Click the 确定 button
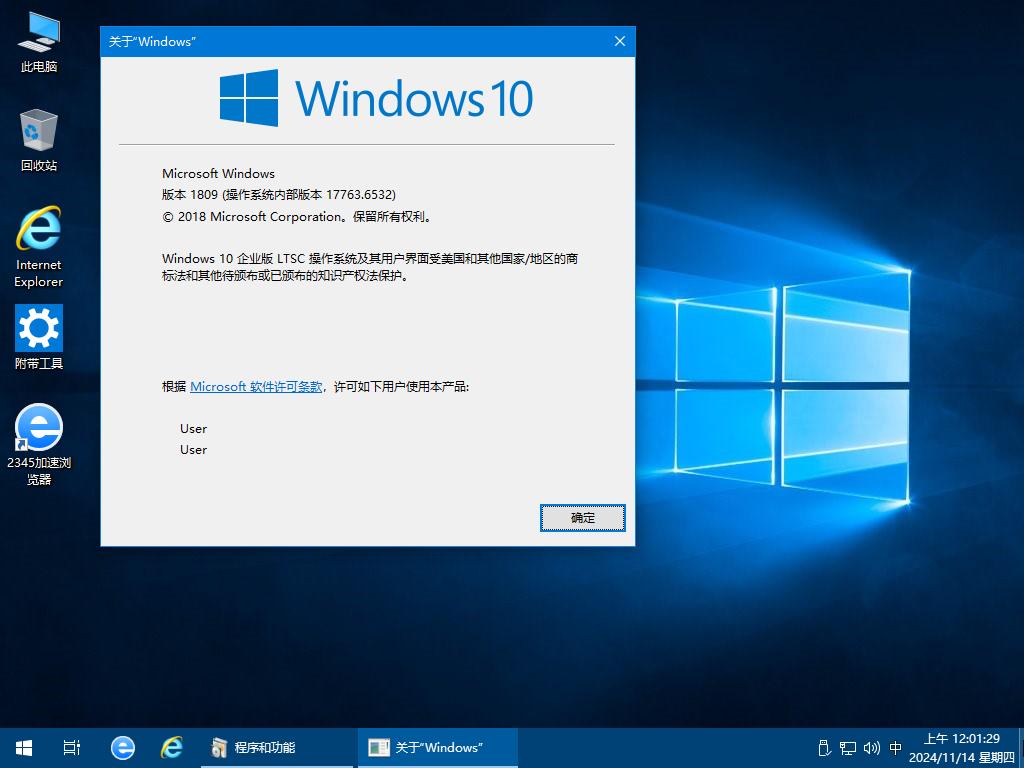 coord(583,518)
